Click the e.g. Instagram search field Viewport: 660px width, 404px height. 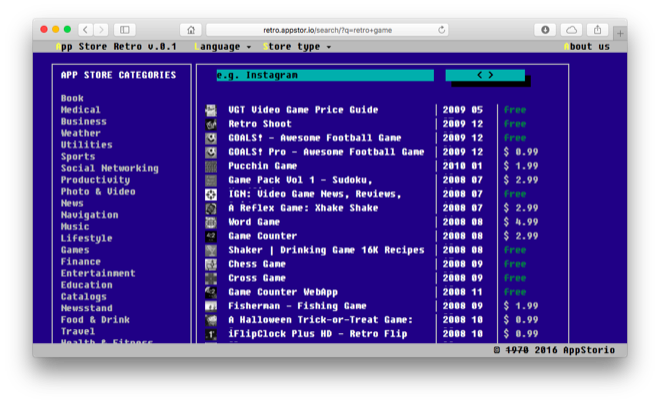[x=325, y=75]
